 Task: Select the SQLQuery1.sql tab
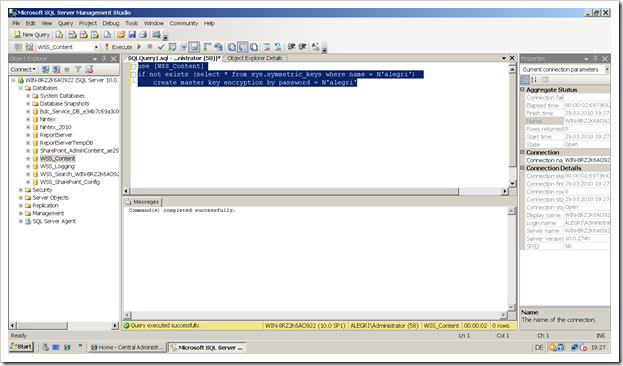coord(174,58)
